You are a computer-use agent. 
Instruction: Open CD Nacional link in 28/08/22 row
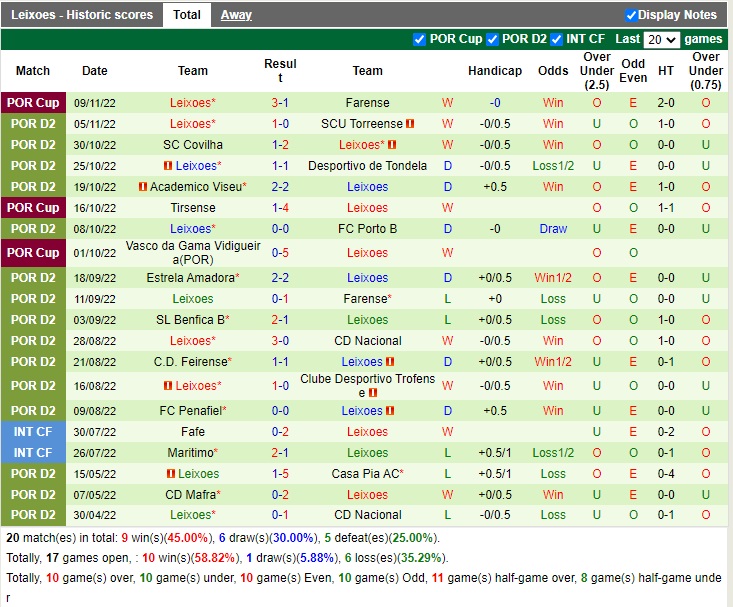coord(367,341)
